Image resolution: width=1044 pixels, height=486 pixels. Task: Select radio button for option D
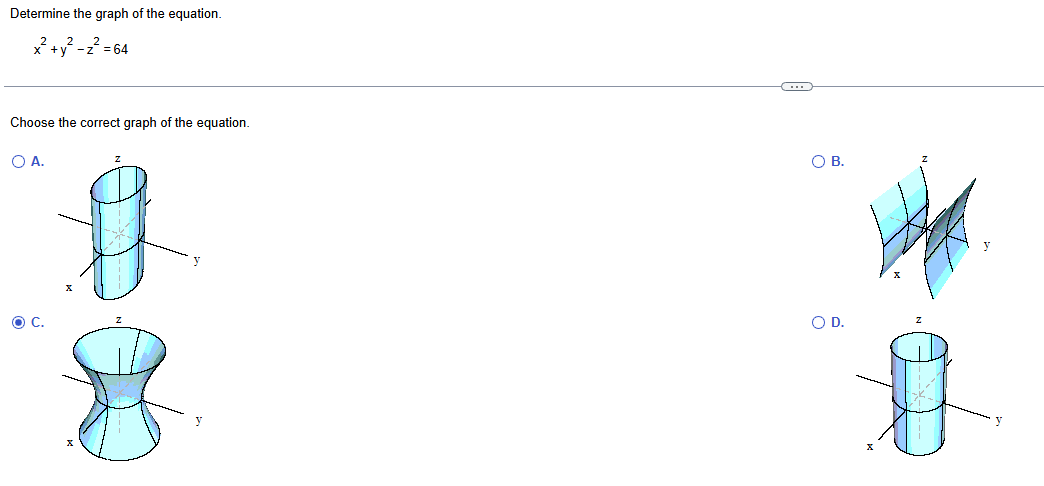pos(819,323)
